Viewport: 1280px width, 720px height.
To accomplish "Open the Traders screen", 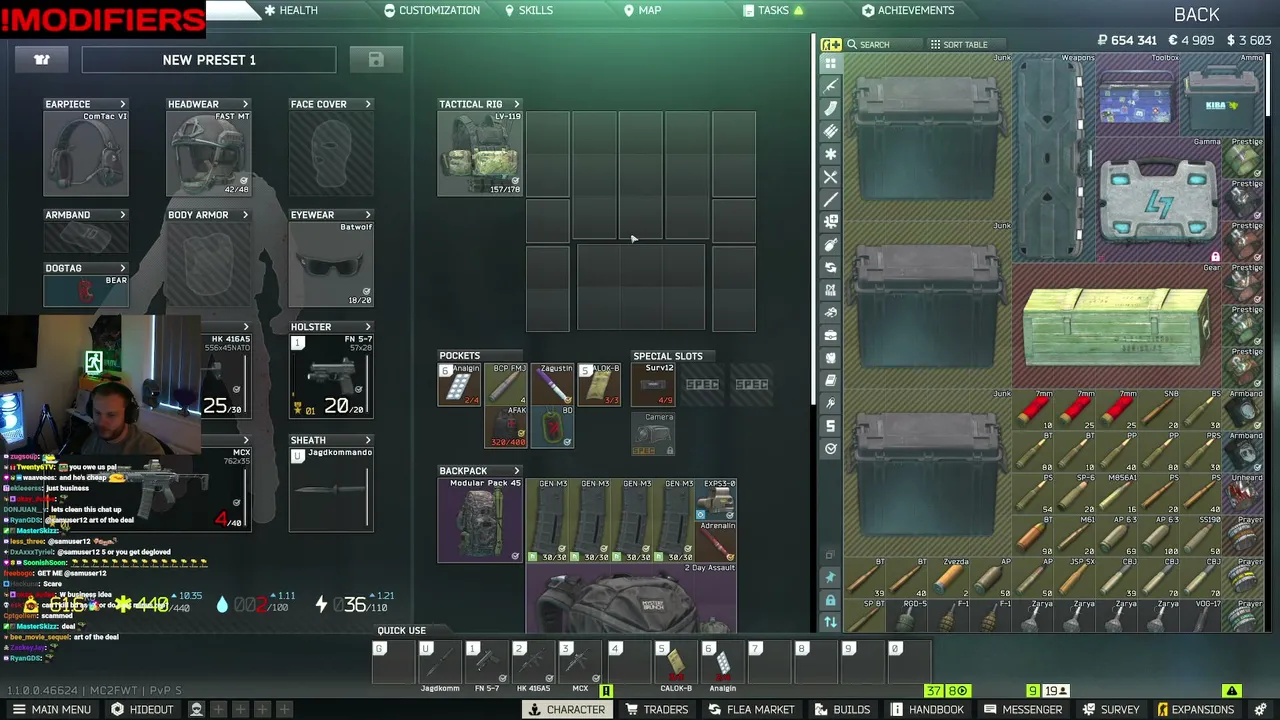I will pos(657,709).
